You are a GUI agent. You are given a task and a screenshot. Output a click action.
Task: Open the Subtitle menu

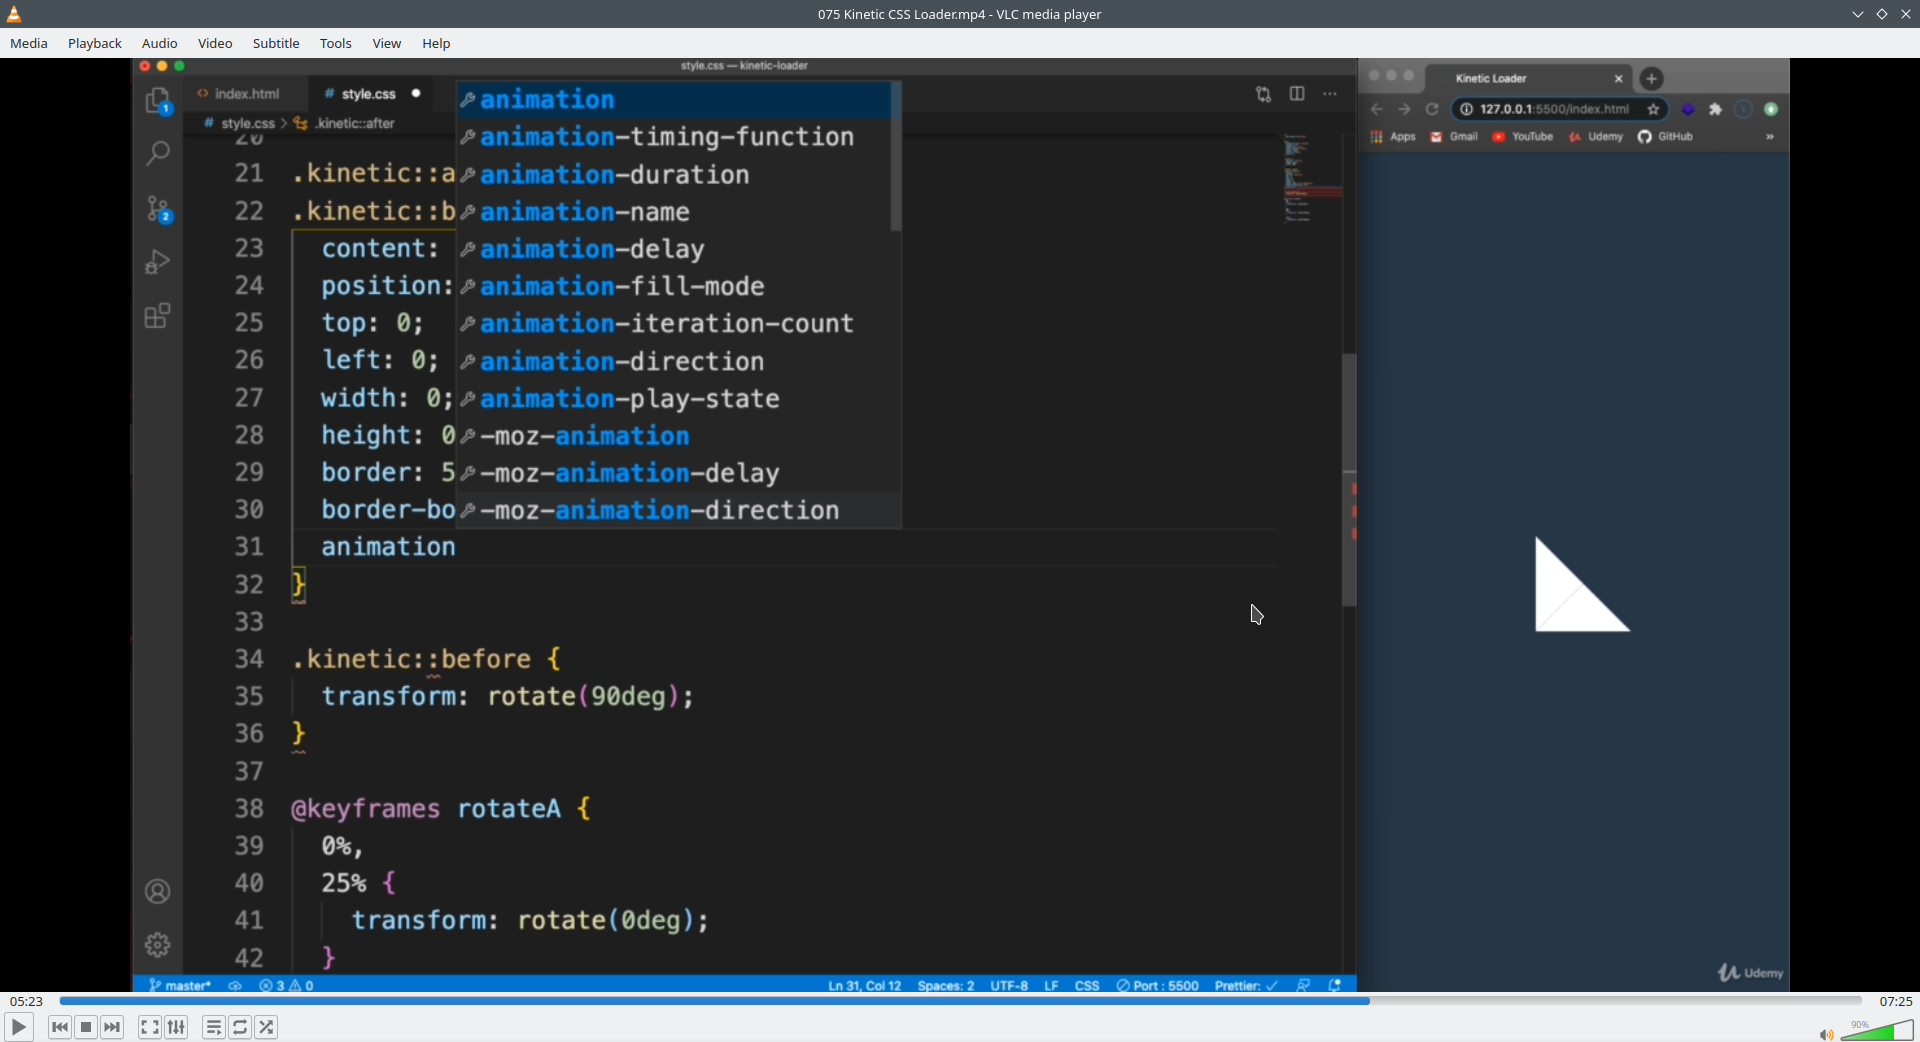pos(276,43)
